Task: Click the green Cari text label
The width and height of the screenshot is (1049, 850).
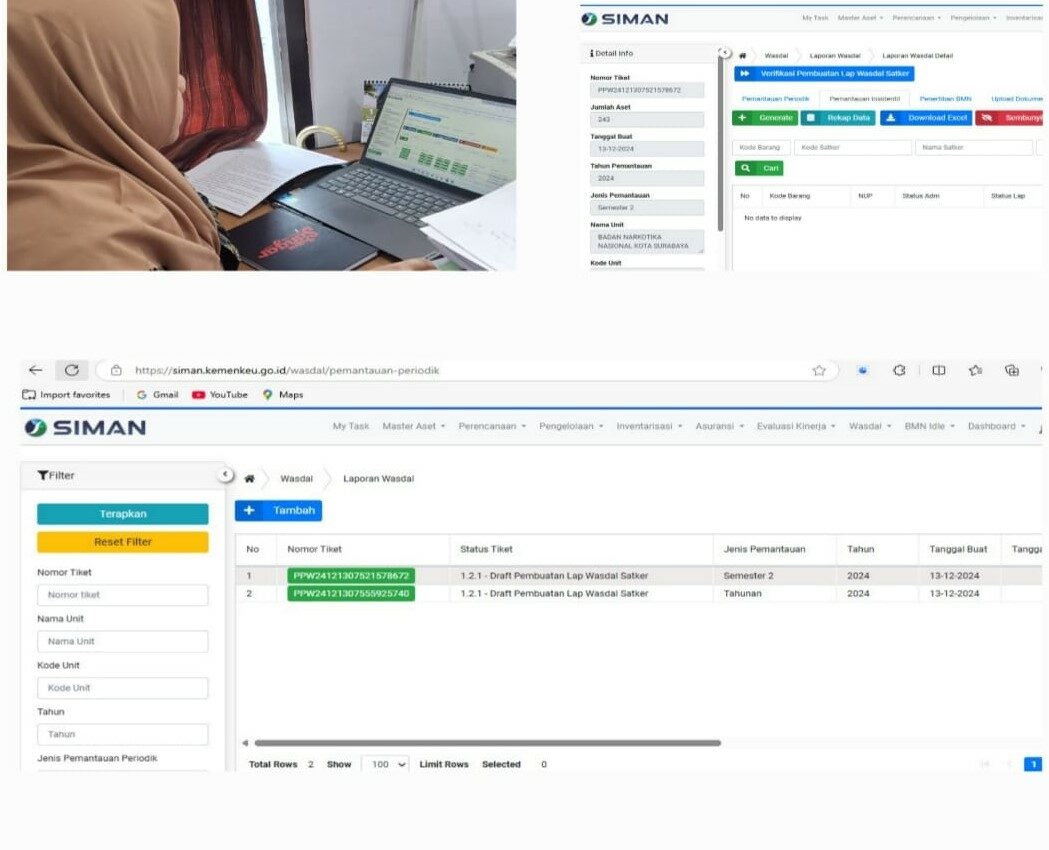Action: tap(771, 168)
